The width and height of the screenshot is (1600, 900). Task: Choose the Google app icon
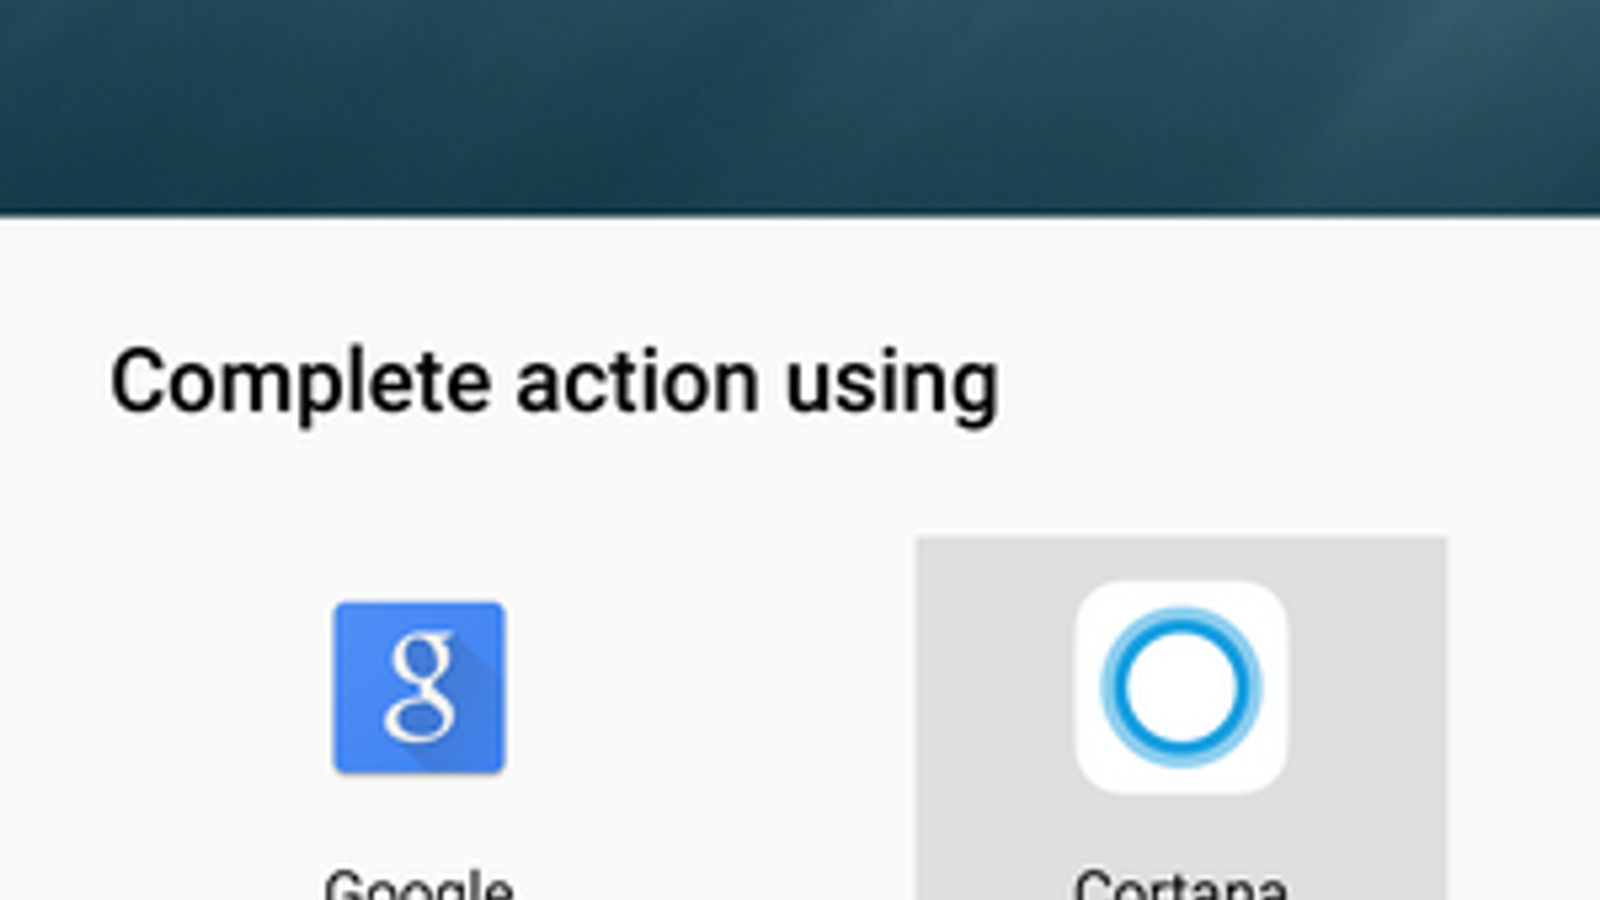tap(419, 688)
